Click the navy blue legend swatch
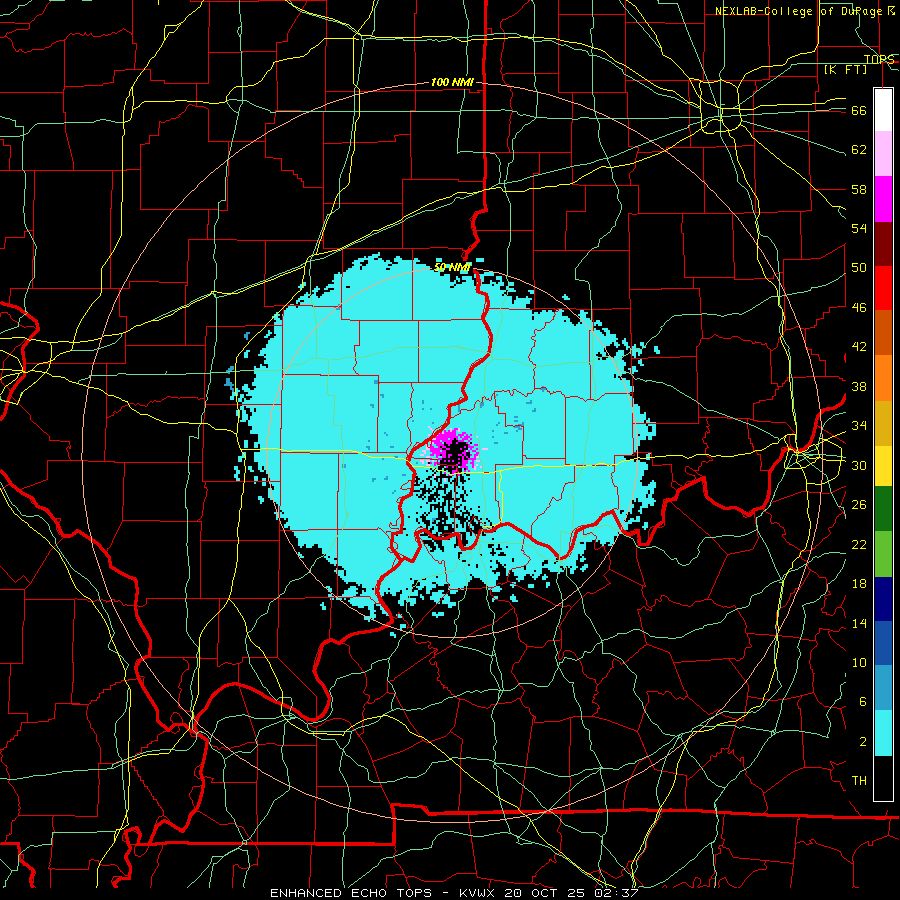Image resolution: width=900 pixels, height=900 pixels. (883, 599)
